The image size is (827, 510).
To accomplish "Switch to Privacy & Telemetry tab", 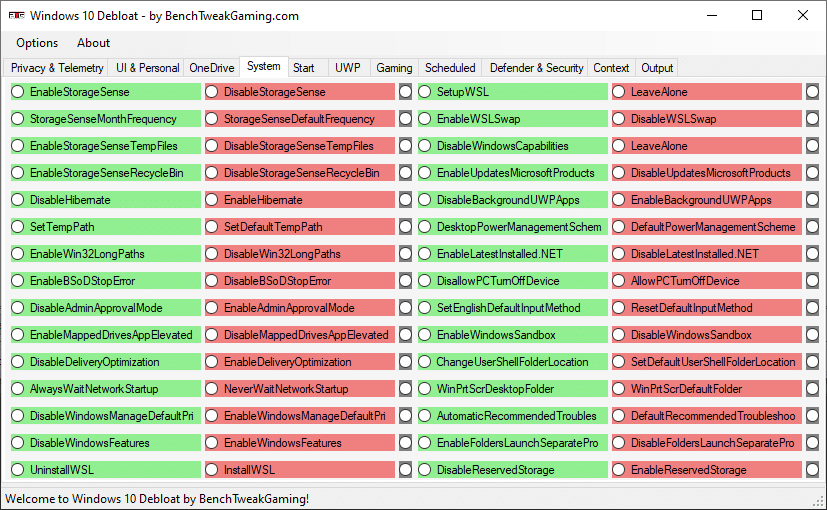I will [57, 68].
